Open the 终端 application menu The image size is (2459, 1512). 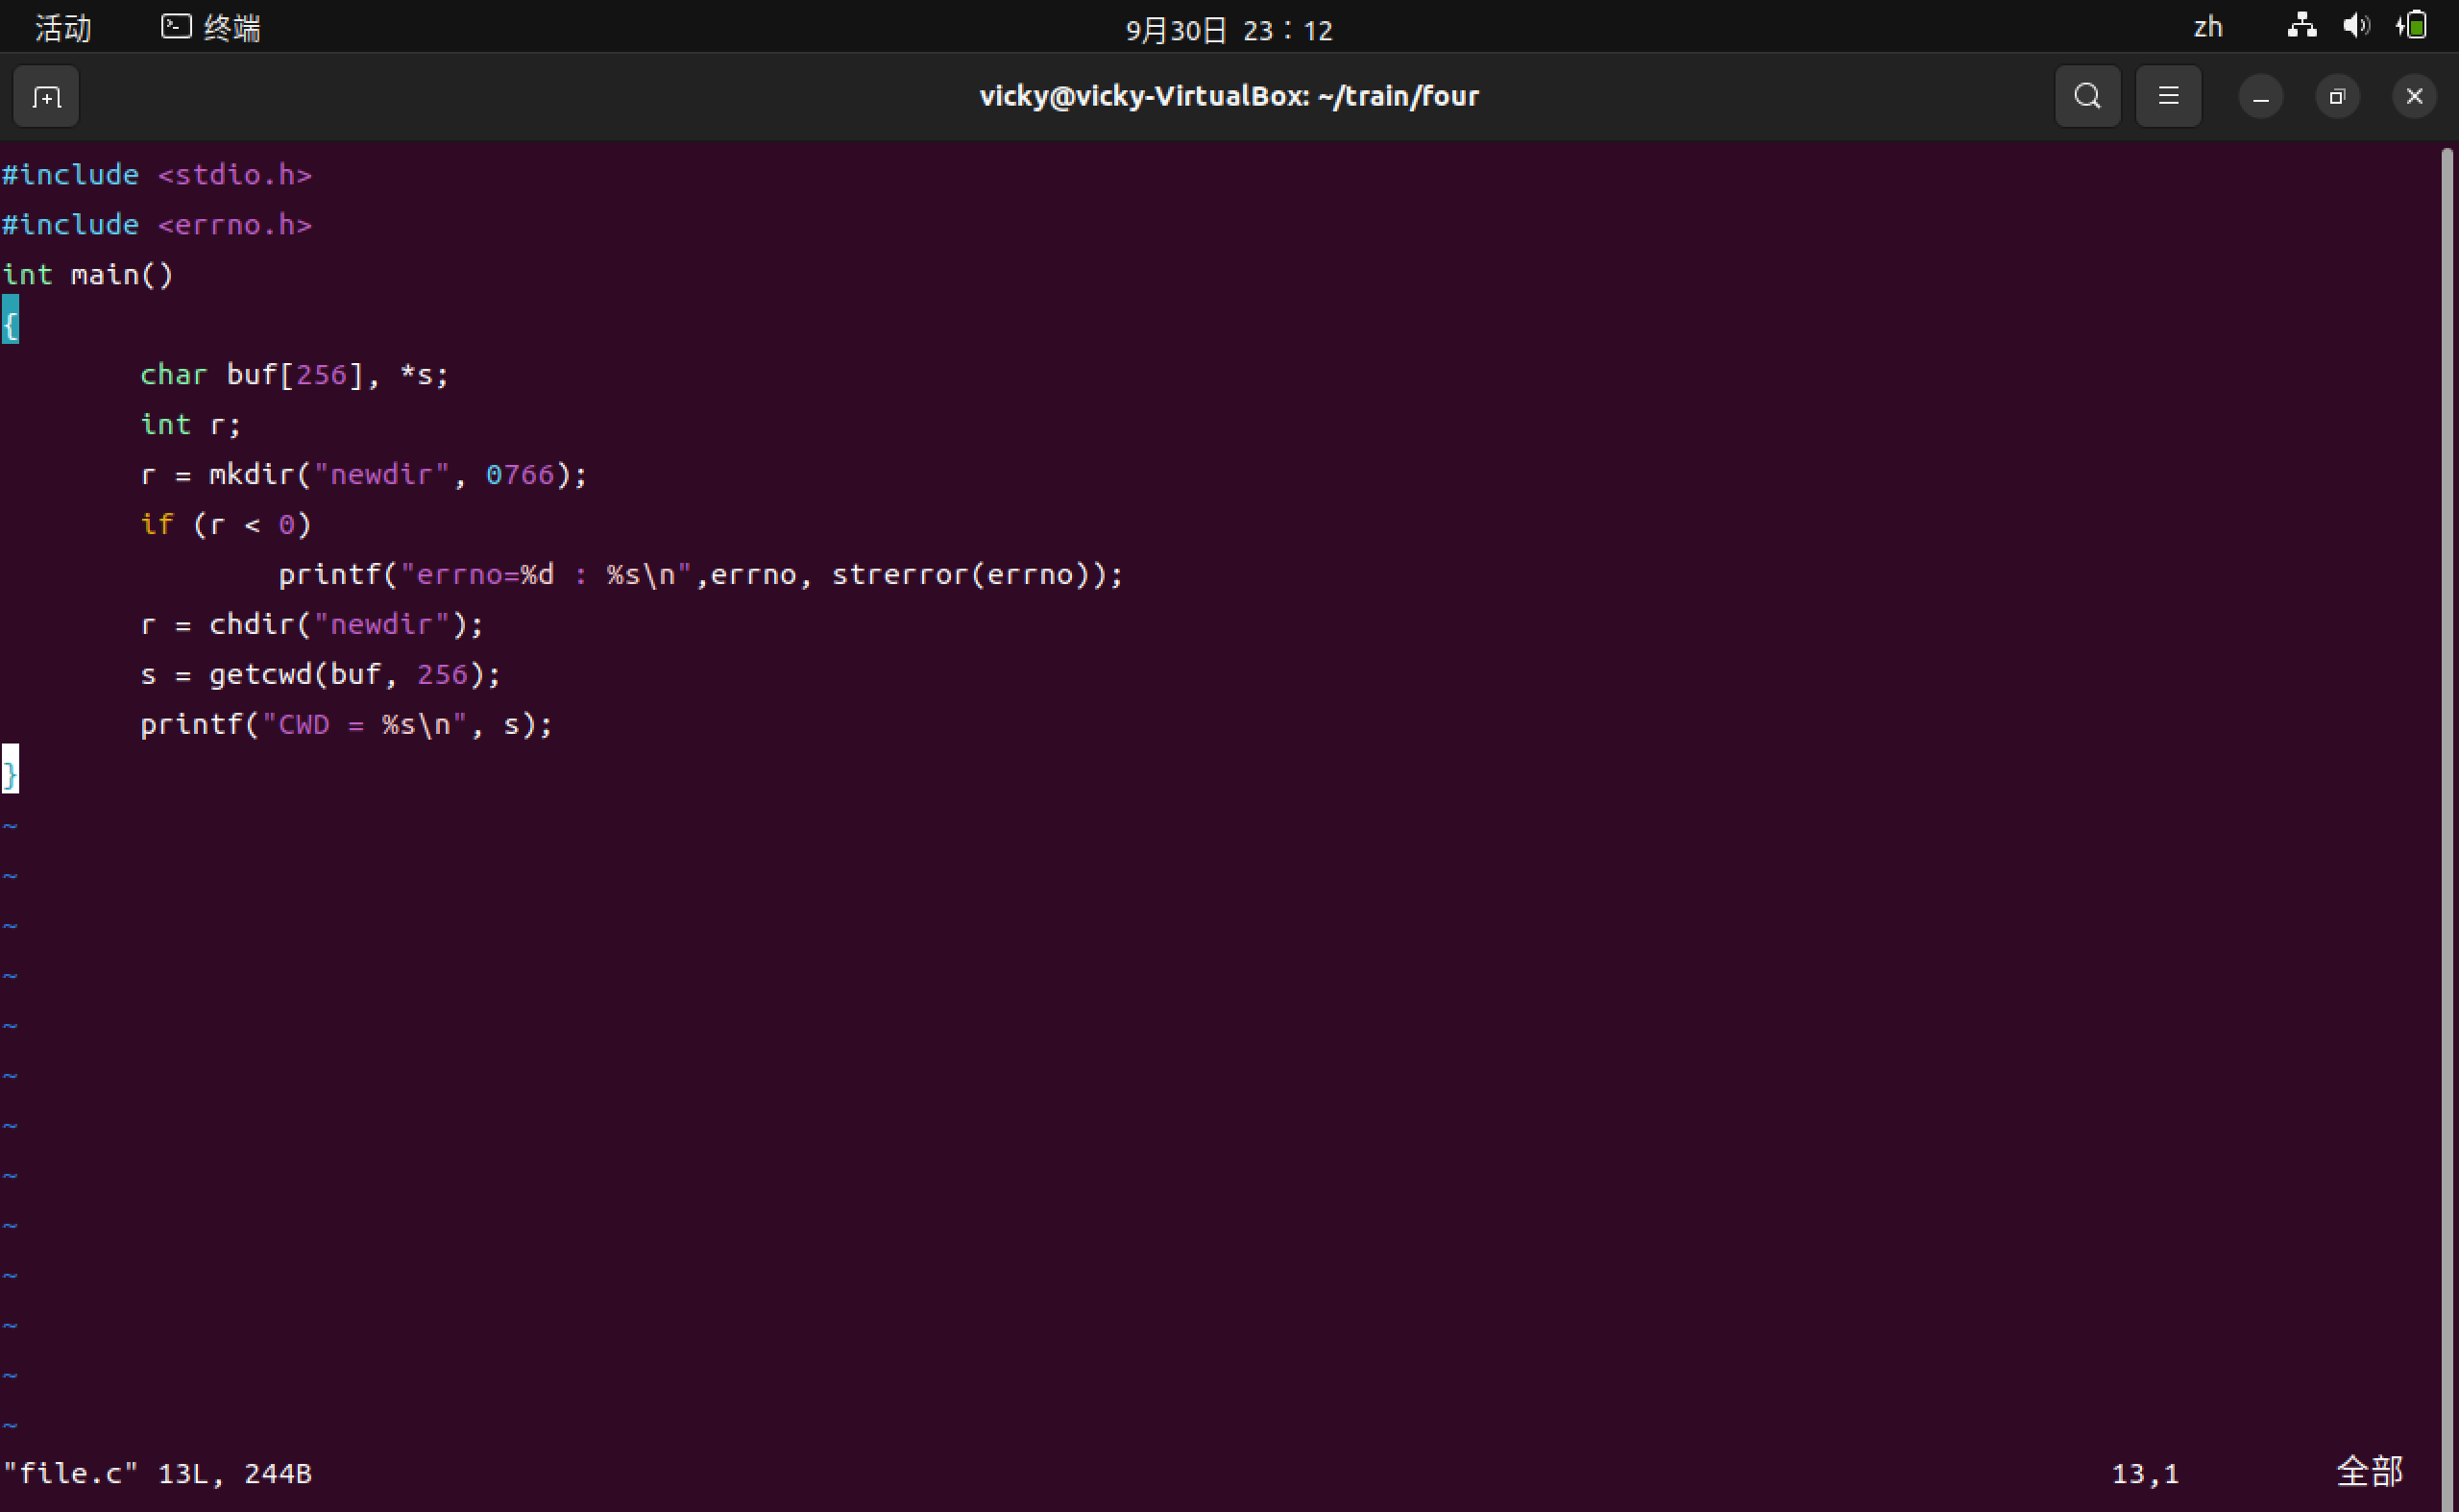point(232,28)
